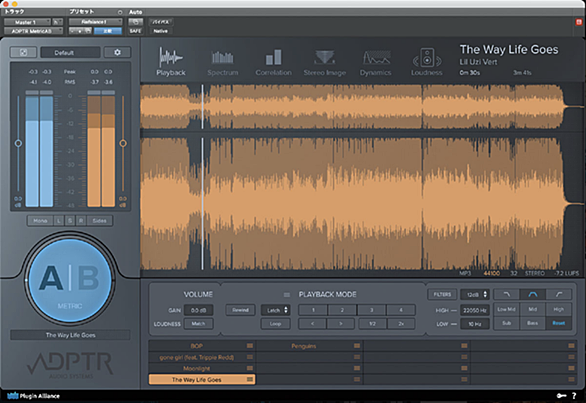Switch to the Spectrum analyzer view
586x403 pixels.
tap(223, 63)
